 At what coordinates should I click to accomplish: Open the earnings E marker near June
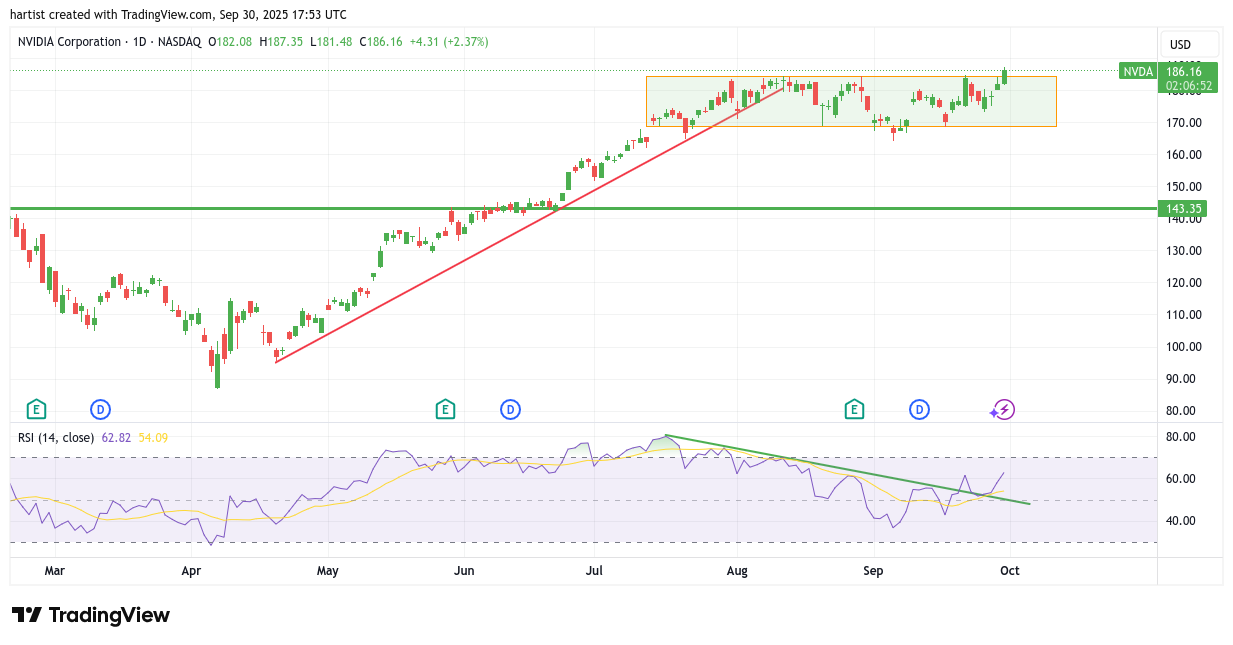tap(445, 409)
